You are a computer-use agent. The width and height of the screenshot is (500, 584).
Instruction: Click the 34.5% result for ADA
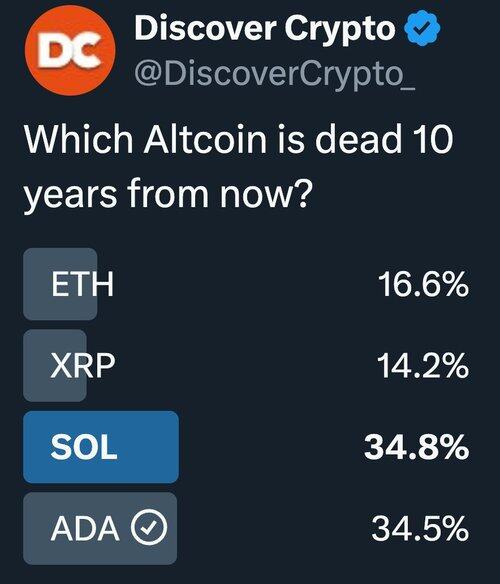[420, 528]
